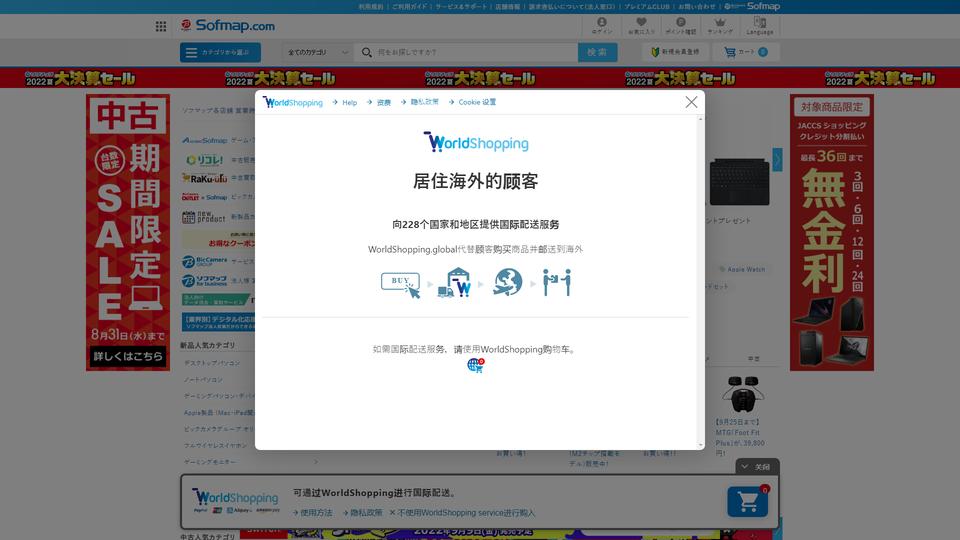
Task: Open the 资费 fees link in popup
Action: click(x=383, y=102)
